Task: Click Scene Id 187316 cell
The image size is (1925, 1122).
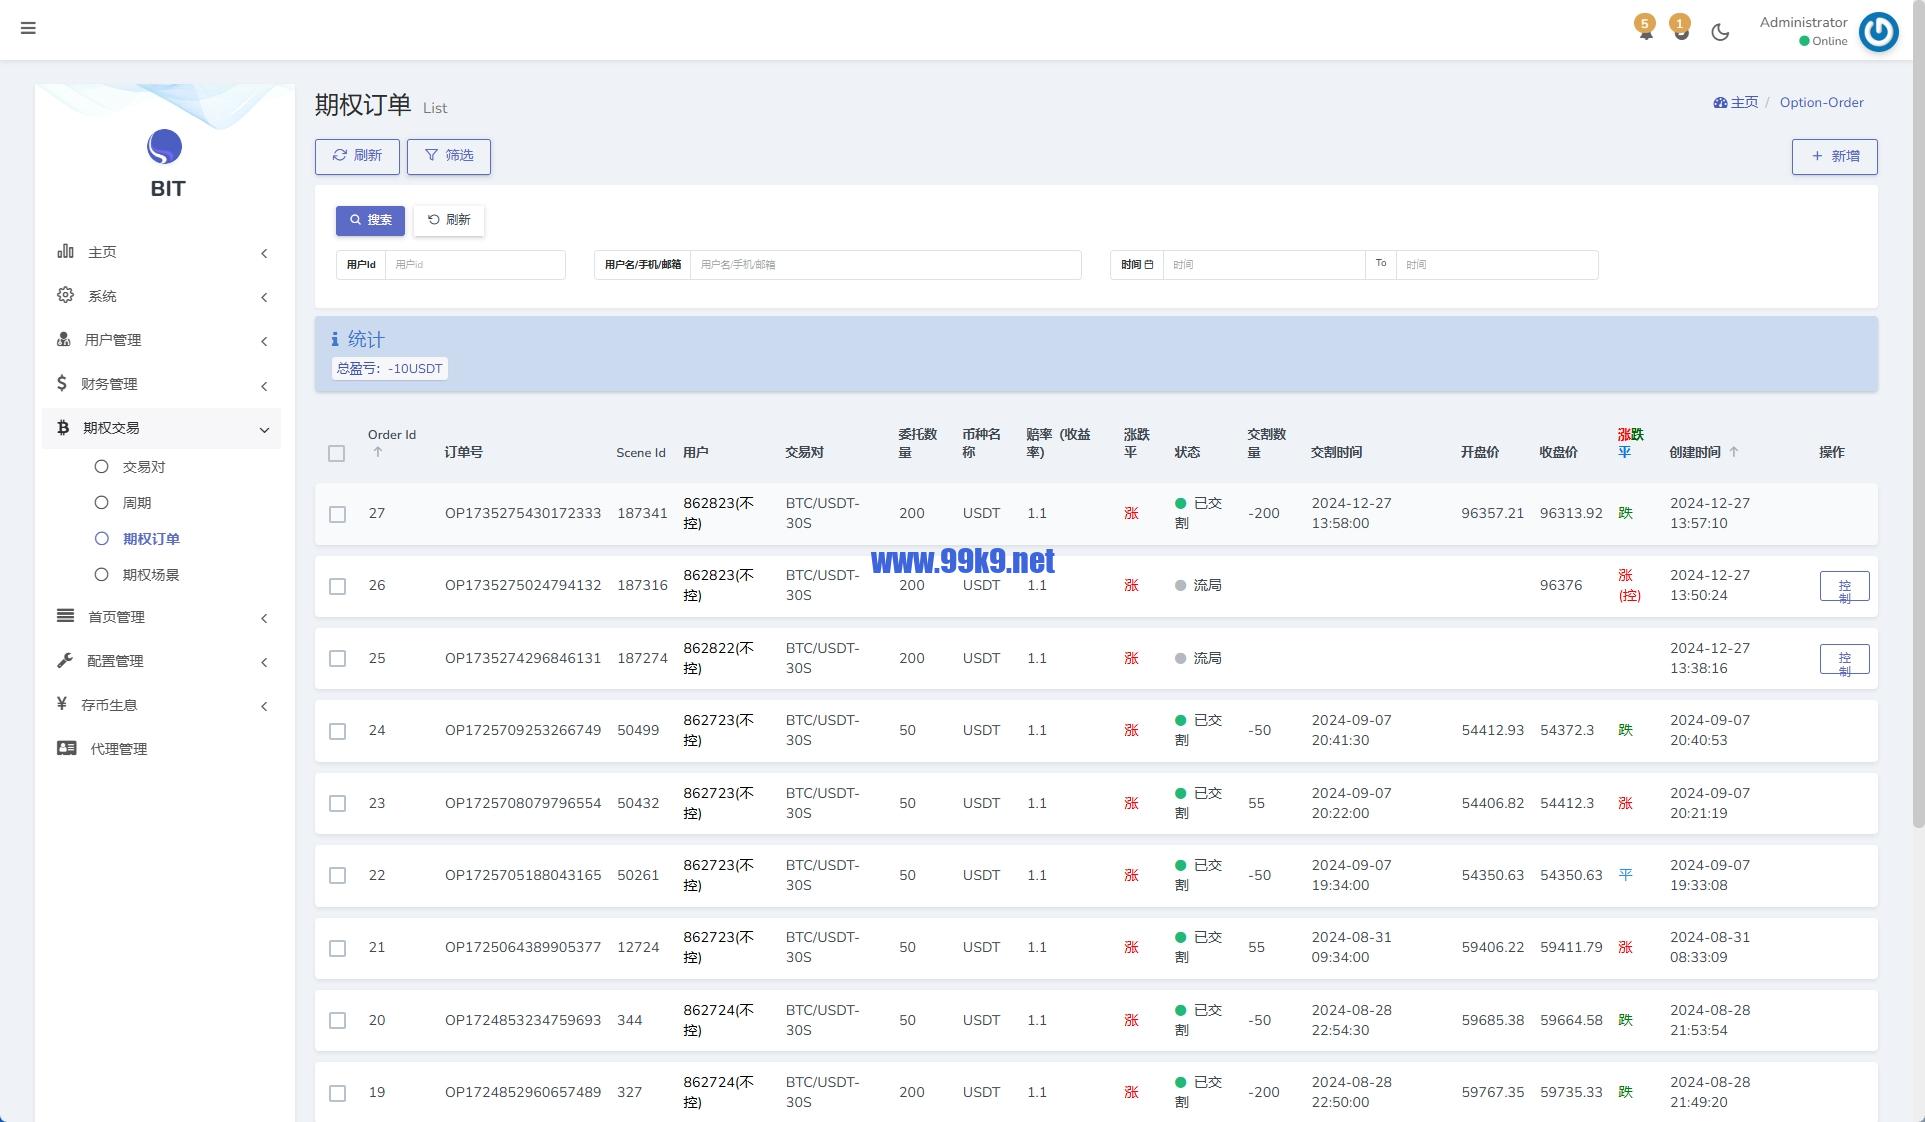Action: pos(642,585)
